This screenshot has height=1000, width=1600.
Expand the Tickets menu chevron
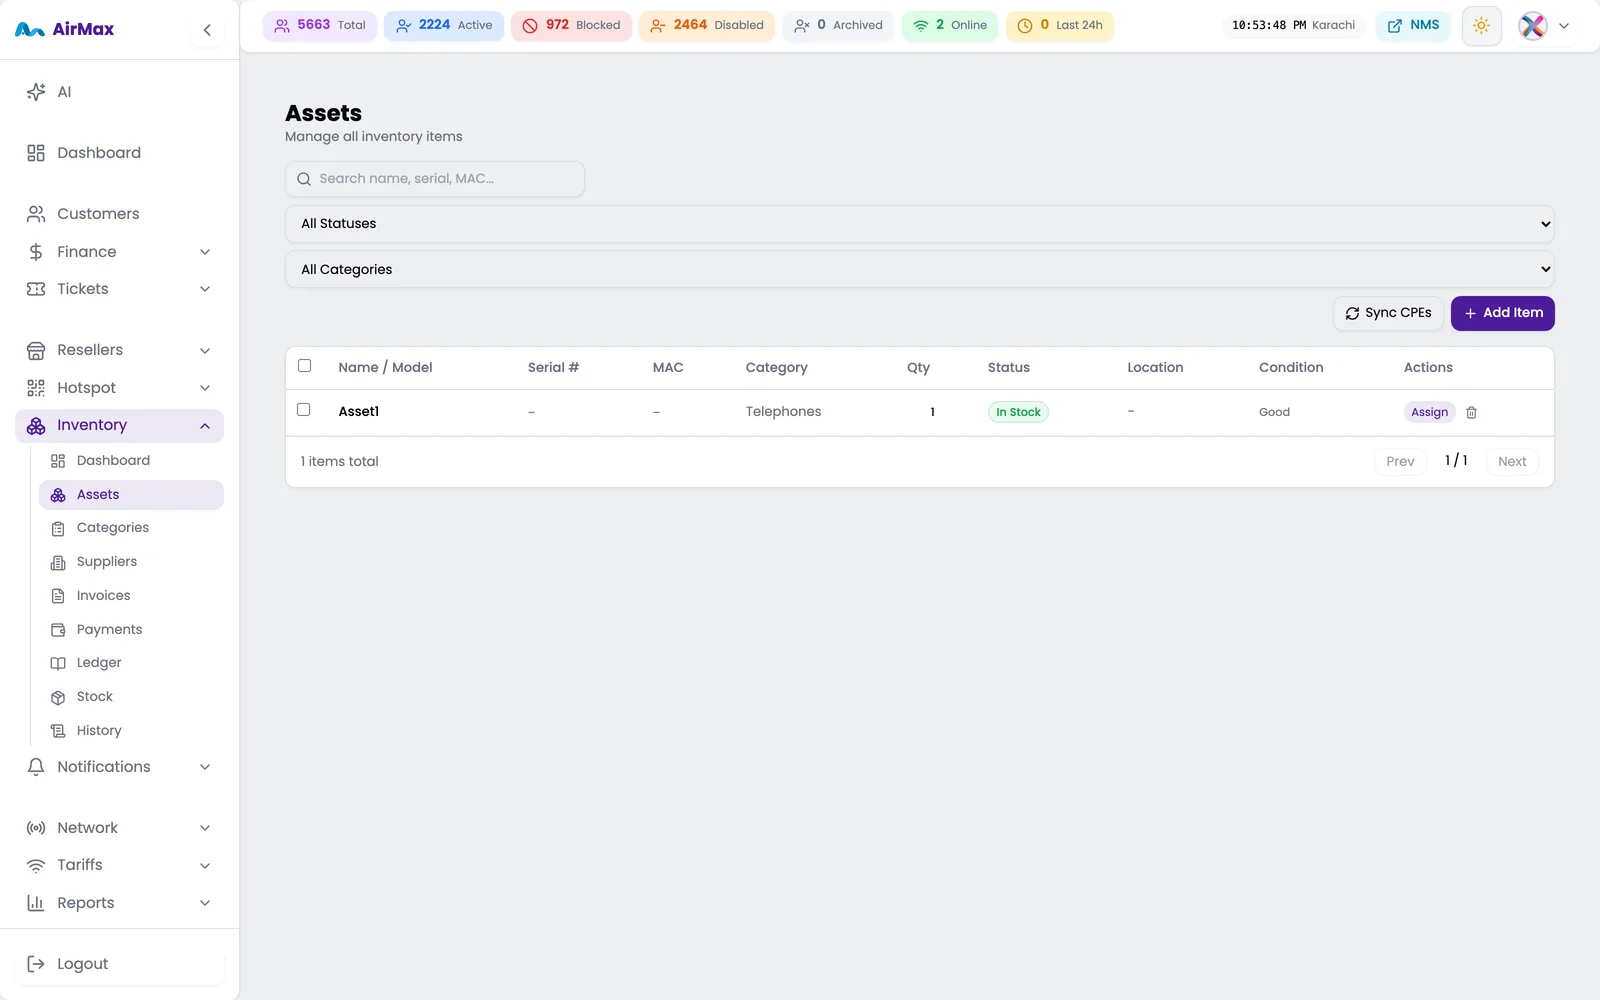205,289
